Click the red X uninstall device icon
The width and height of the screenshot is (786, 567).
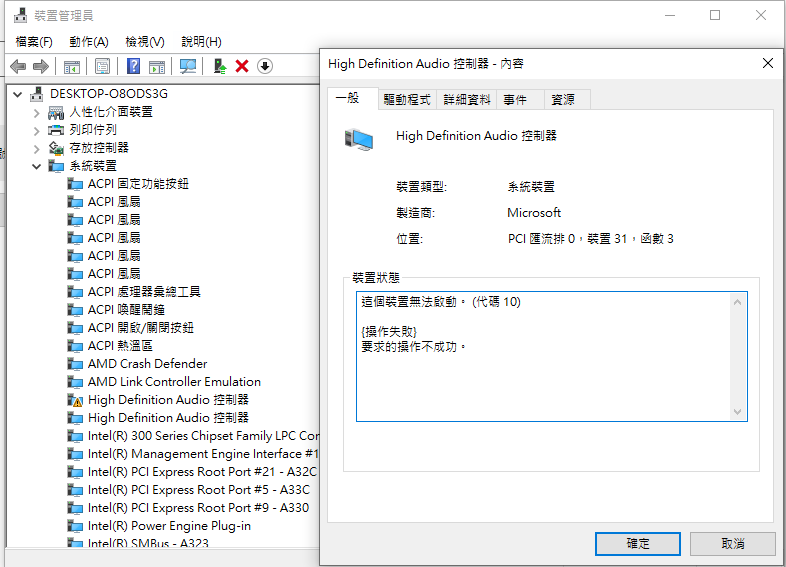click(x=242, y=66)
